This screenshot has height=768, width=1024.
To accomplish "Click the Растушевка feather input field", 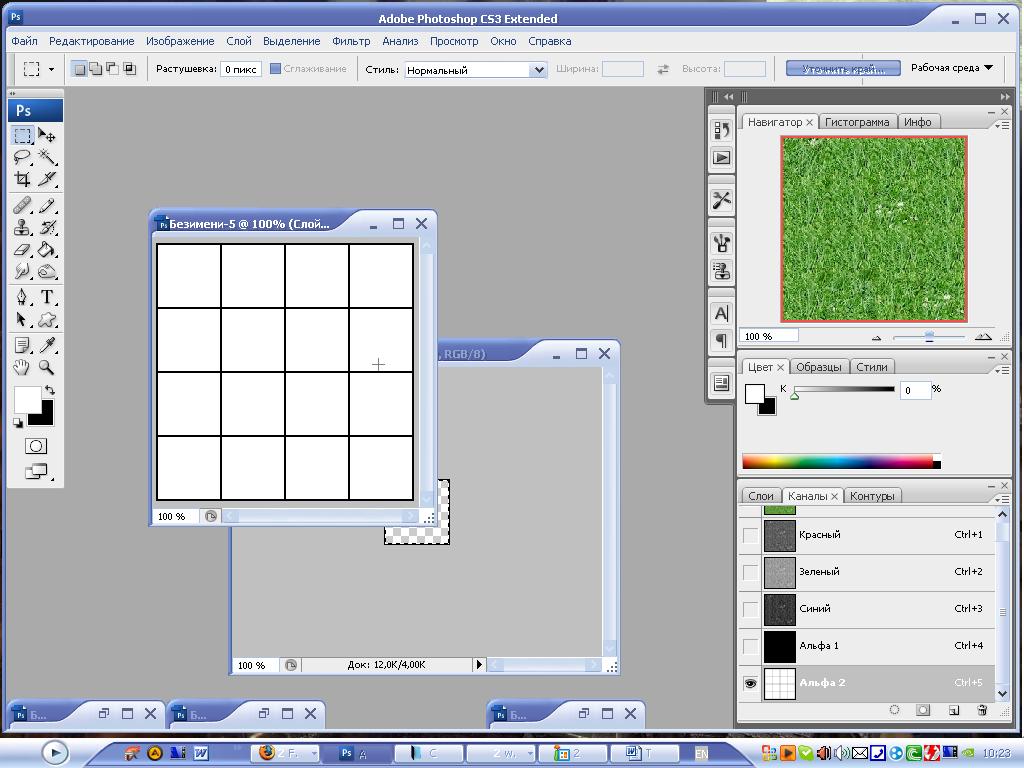I will tap(241, 69).
